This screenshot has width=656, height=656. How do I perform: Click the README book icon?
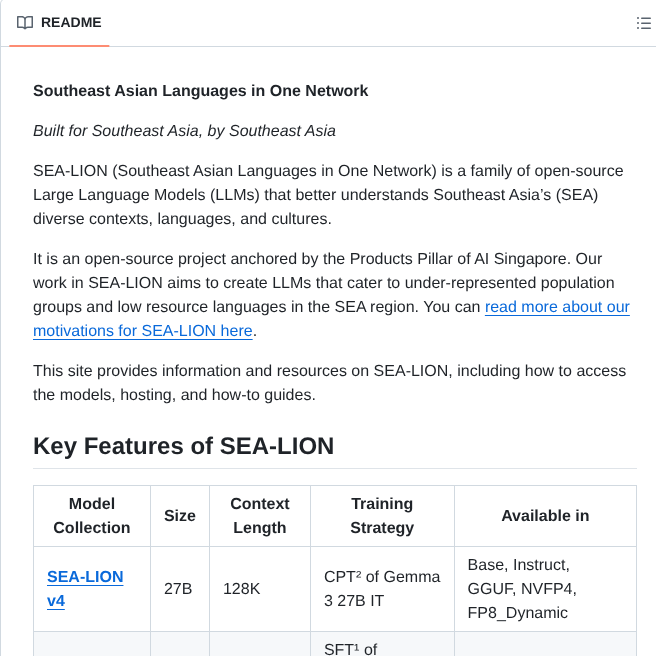pyautogui.click(x=25, y=23)
